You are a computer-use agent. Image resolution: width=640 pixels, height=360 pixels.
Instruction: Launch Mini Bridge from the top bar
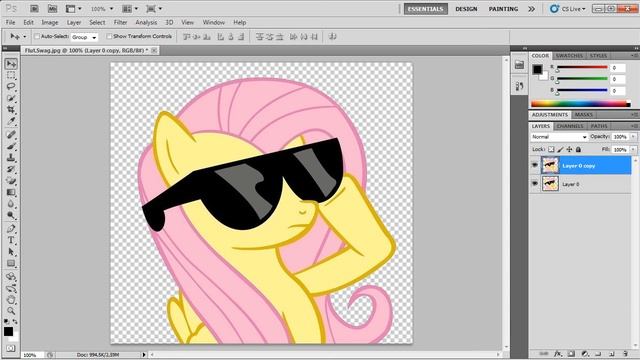tap(52, 9)
